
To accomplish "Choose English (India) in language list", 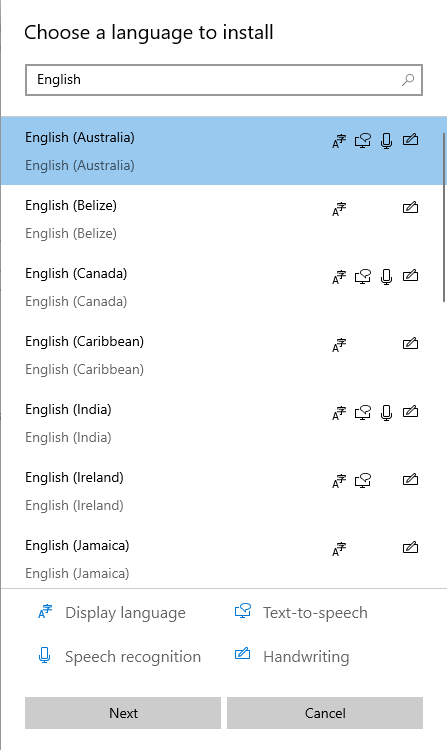I will point(223,423).
